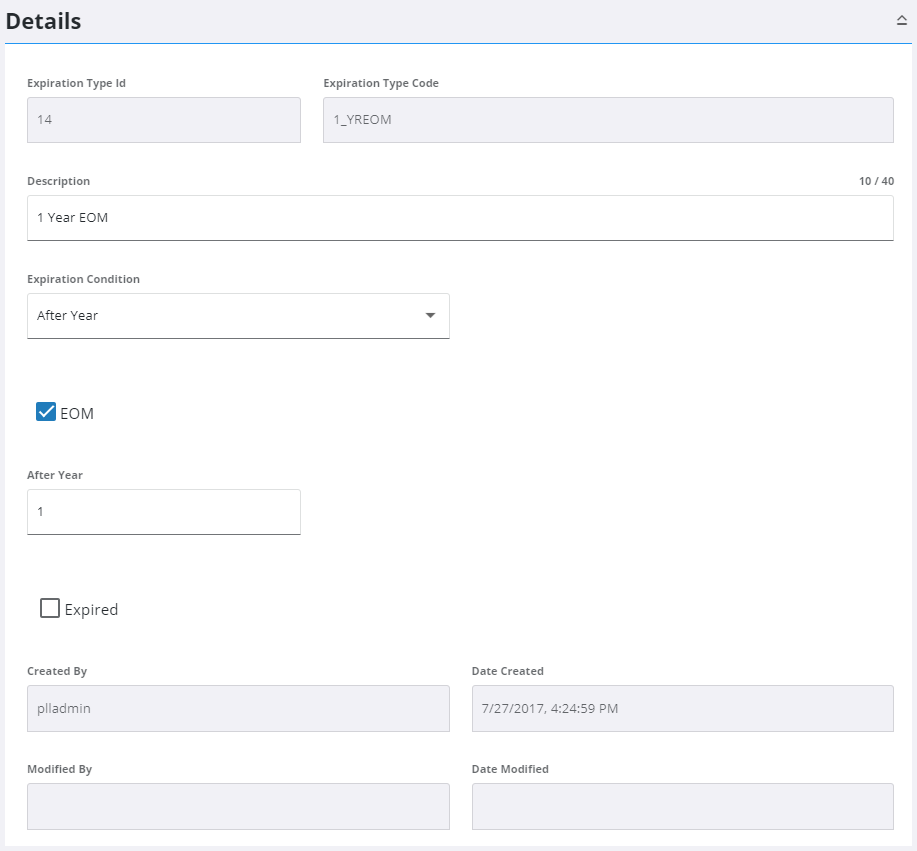Tick the Expired checkbox
This screenshot has width=917, height=851.
point(50,608)
